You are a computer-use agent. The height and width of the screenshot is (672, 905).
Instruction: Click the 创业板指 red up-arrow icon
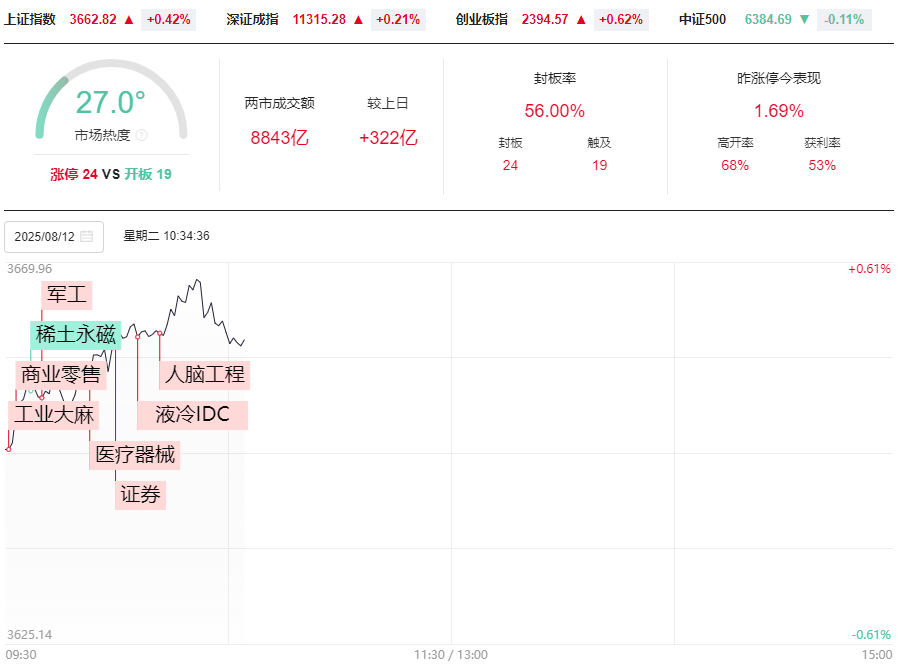[581, 19]
